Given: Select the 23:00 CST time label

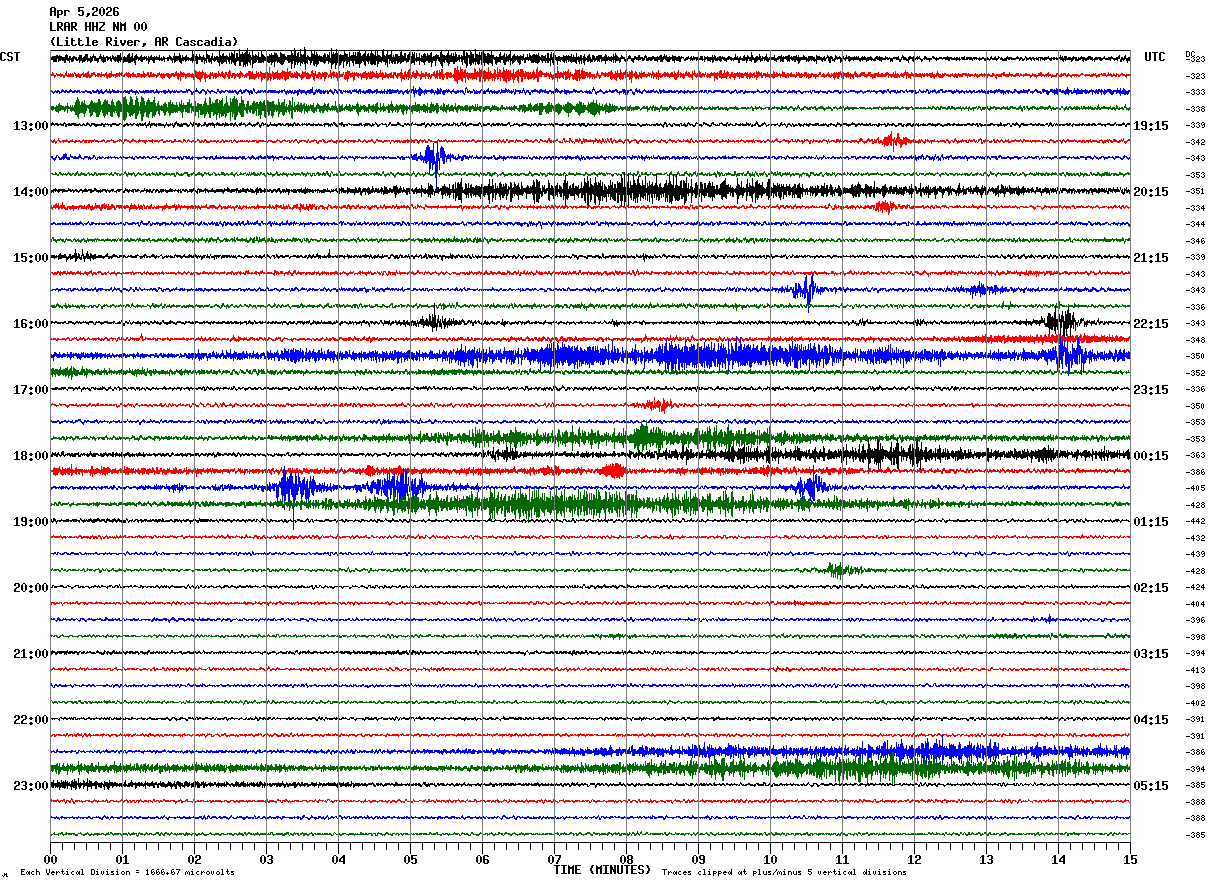Looking at the screenshot, I should (x=31, y=785).
